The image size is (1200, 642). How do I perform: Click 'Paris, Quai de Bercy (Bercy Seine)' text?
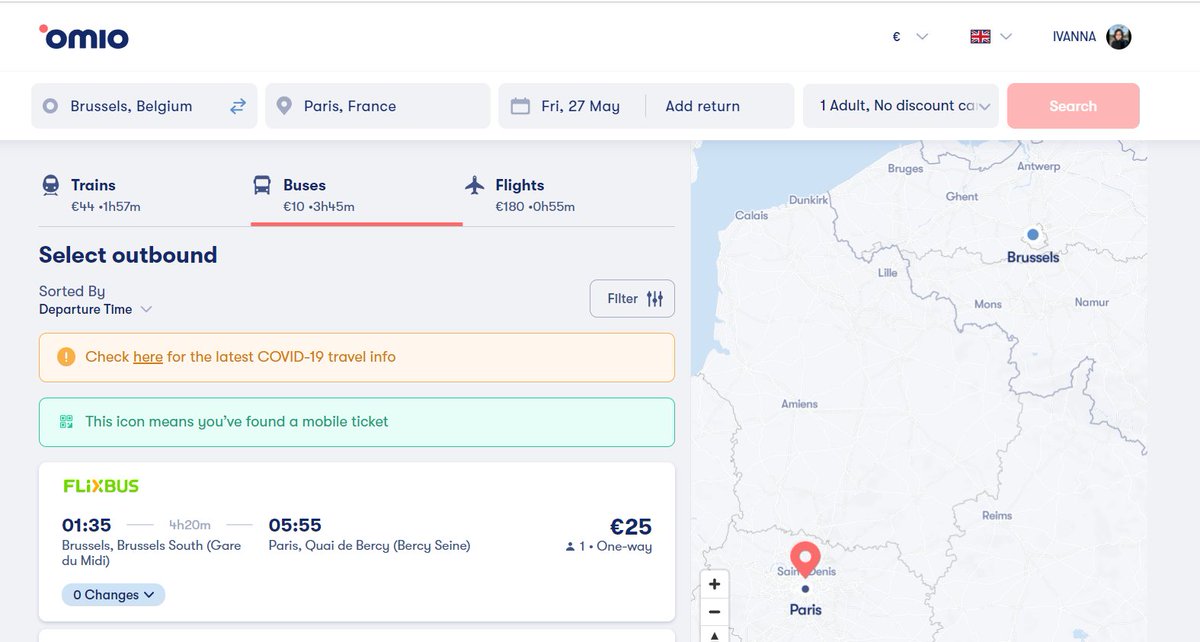click(369, 546)
